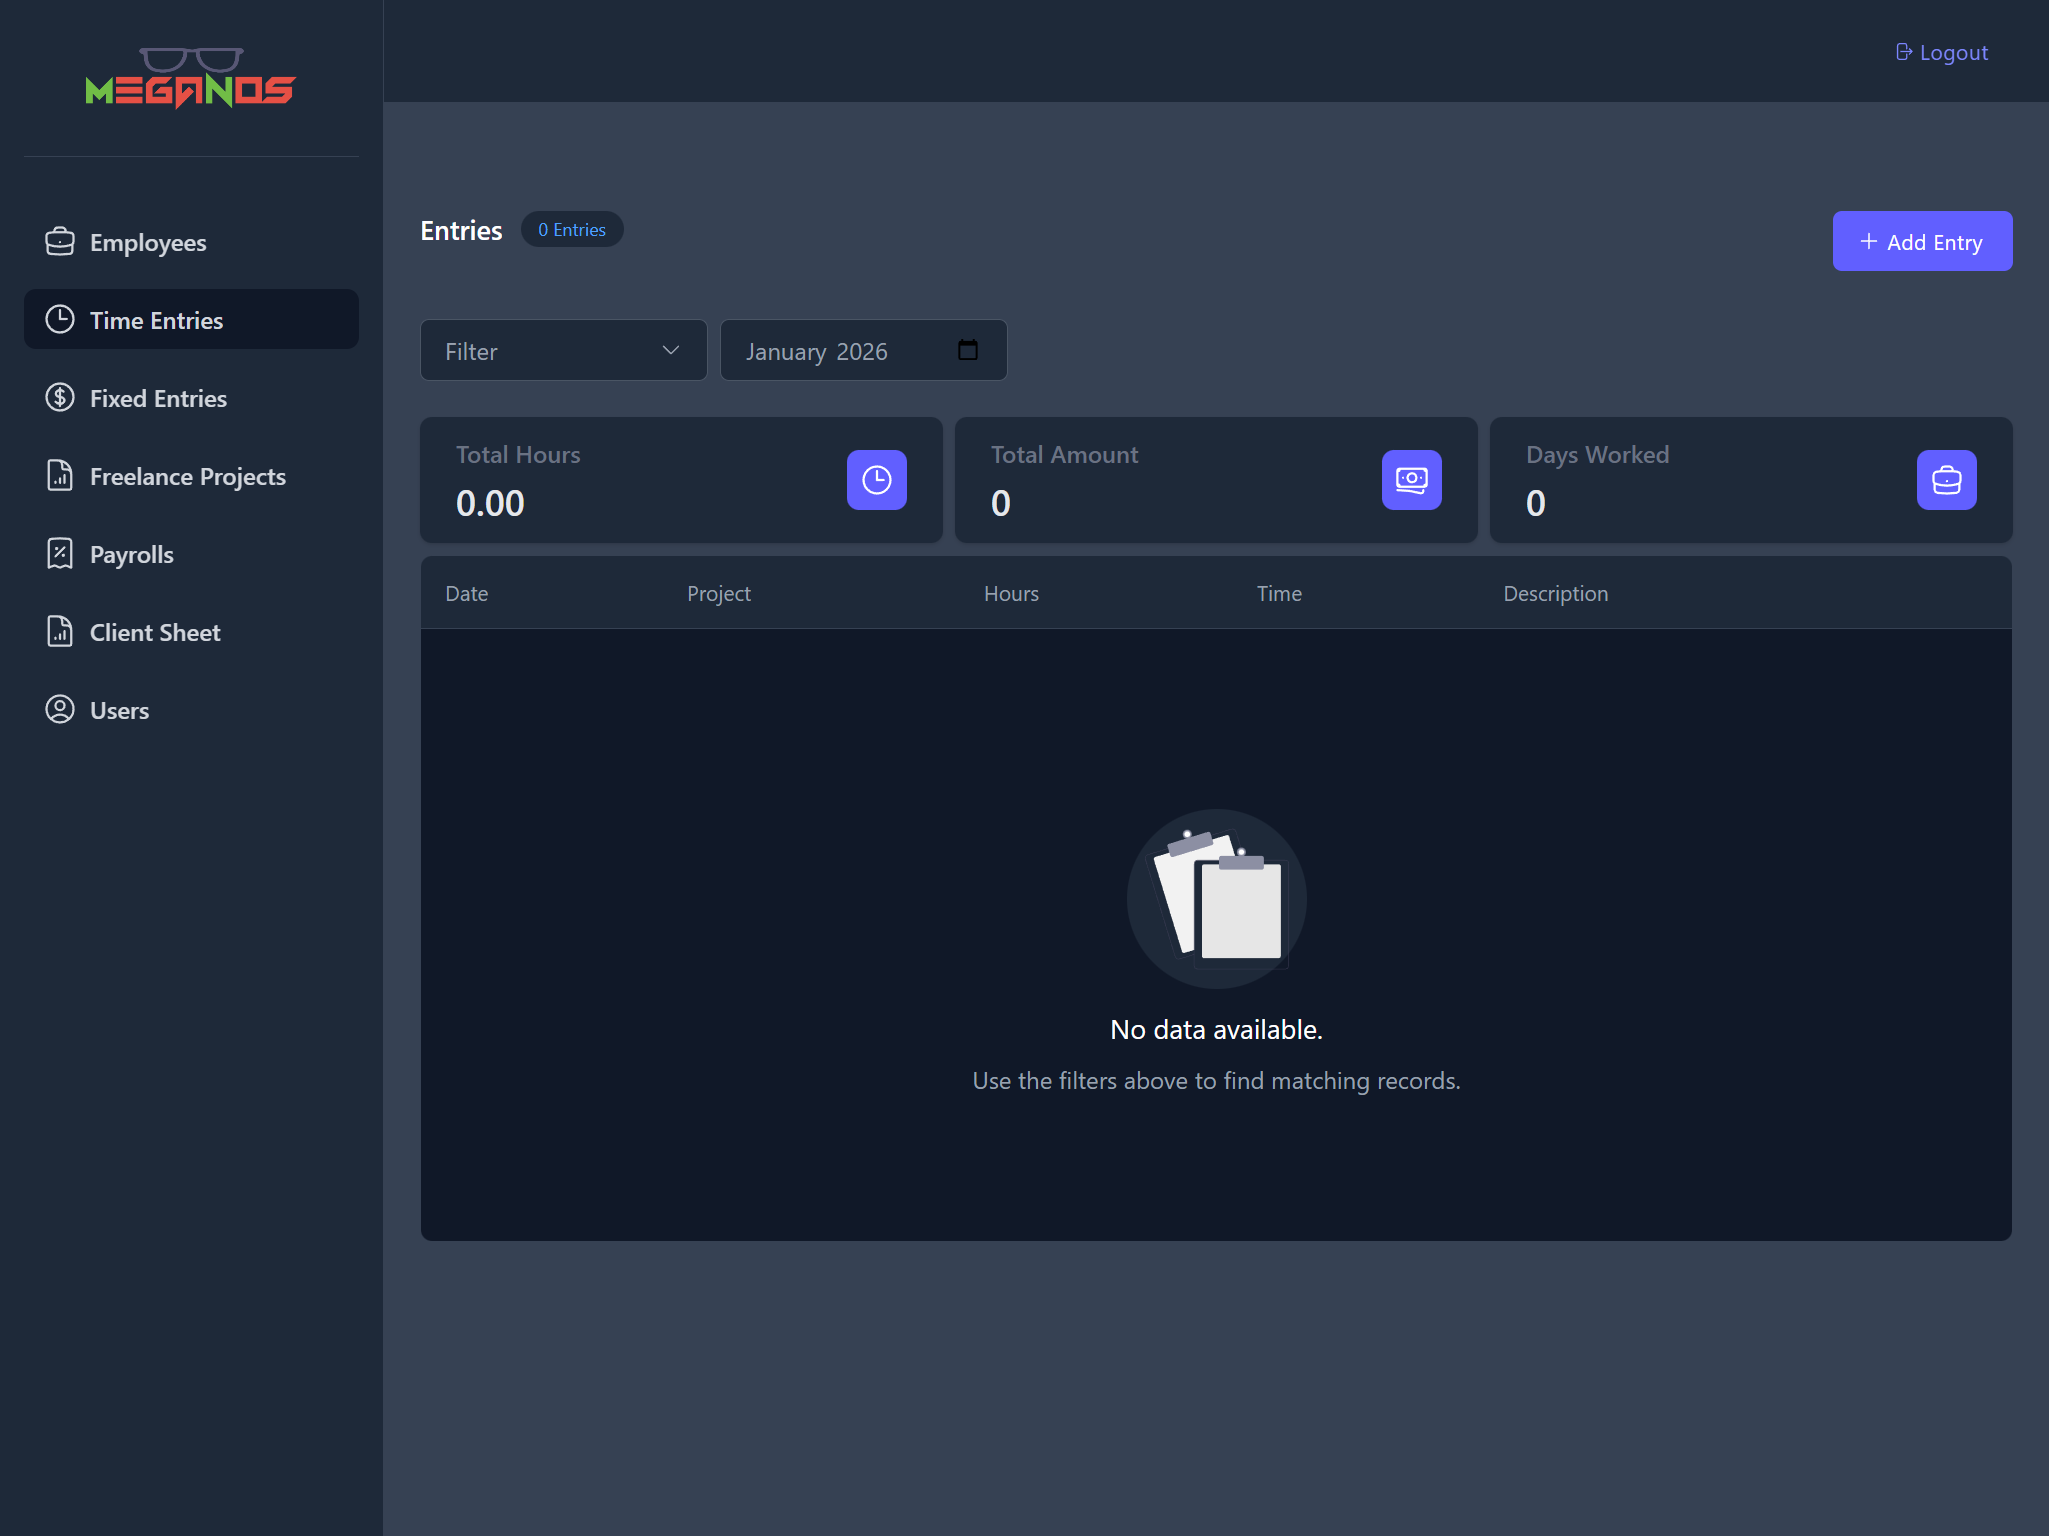Open the Filter dropdown
This screenshot has height=1536, width=2049.
[563, 350]
